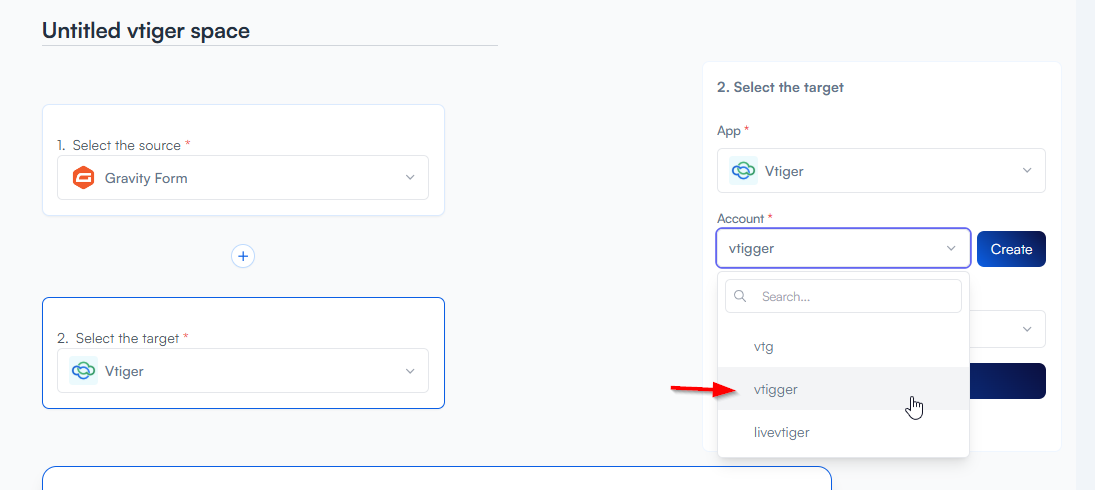Expand the App dropdown arrow

click(1027, 171)
